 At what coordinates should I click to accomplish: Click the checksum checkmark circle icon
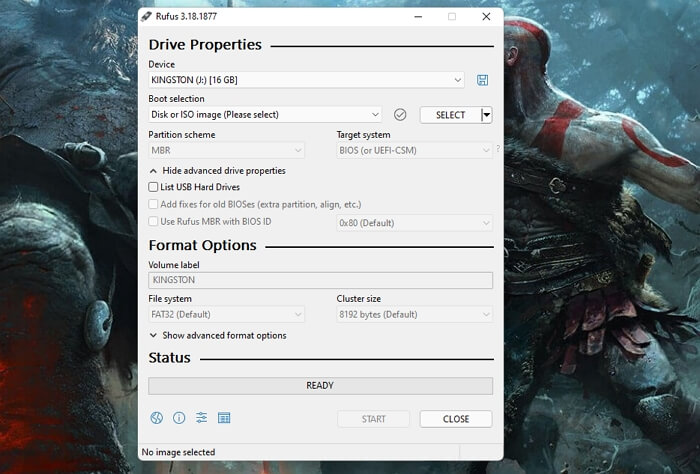(x=400, y=115)
